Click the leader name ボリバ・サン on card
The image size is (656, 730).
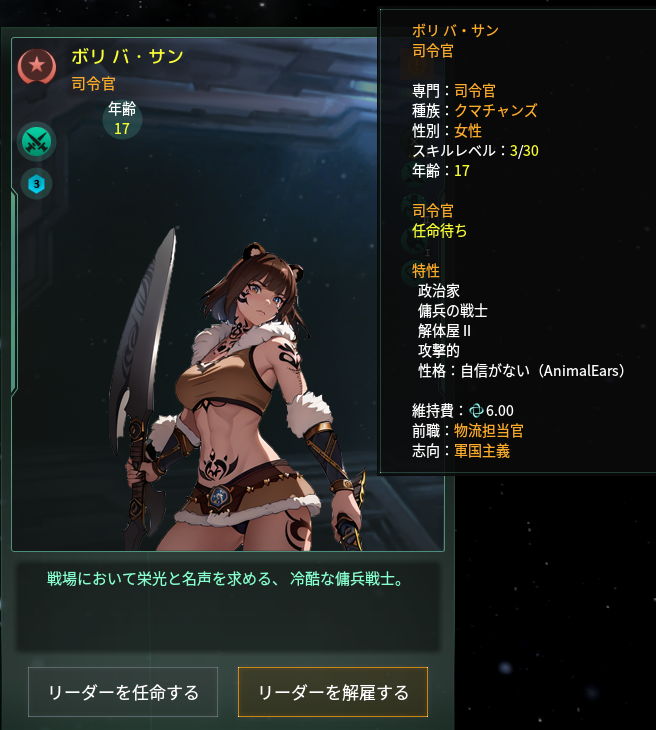pos(127,57)
